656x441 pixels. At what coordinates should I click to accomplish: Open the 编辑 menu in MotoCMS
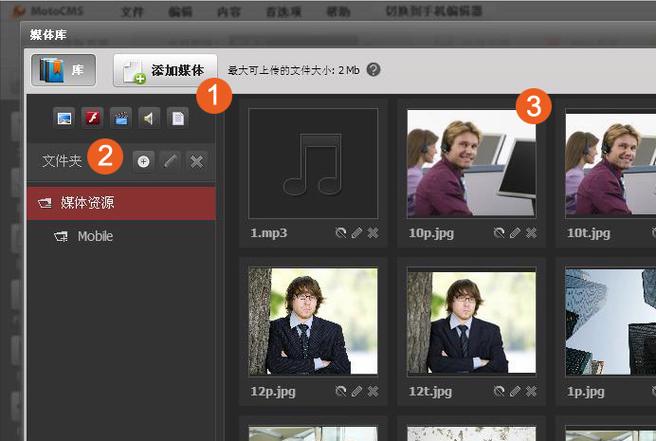180,12
